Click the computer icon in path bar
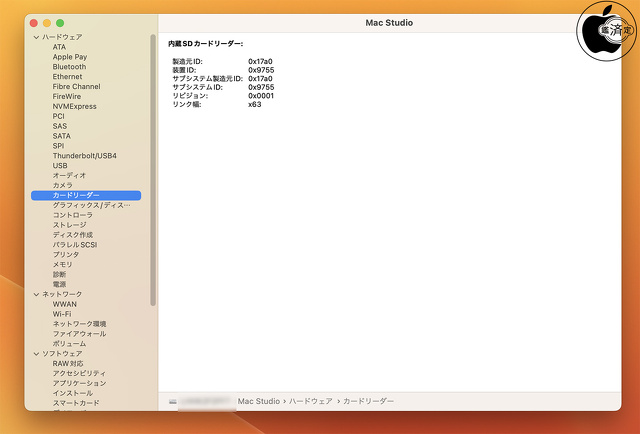Image resolution: width=640 pixels, height=434 pixels. 173,402
